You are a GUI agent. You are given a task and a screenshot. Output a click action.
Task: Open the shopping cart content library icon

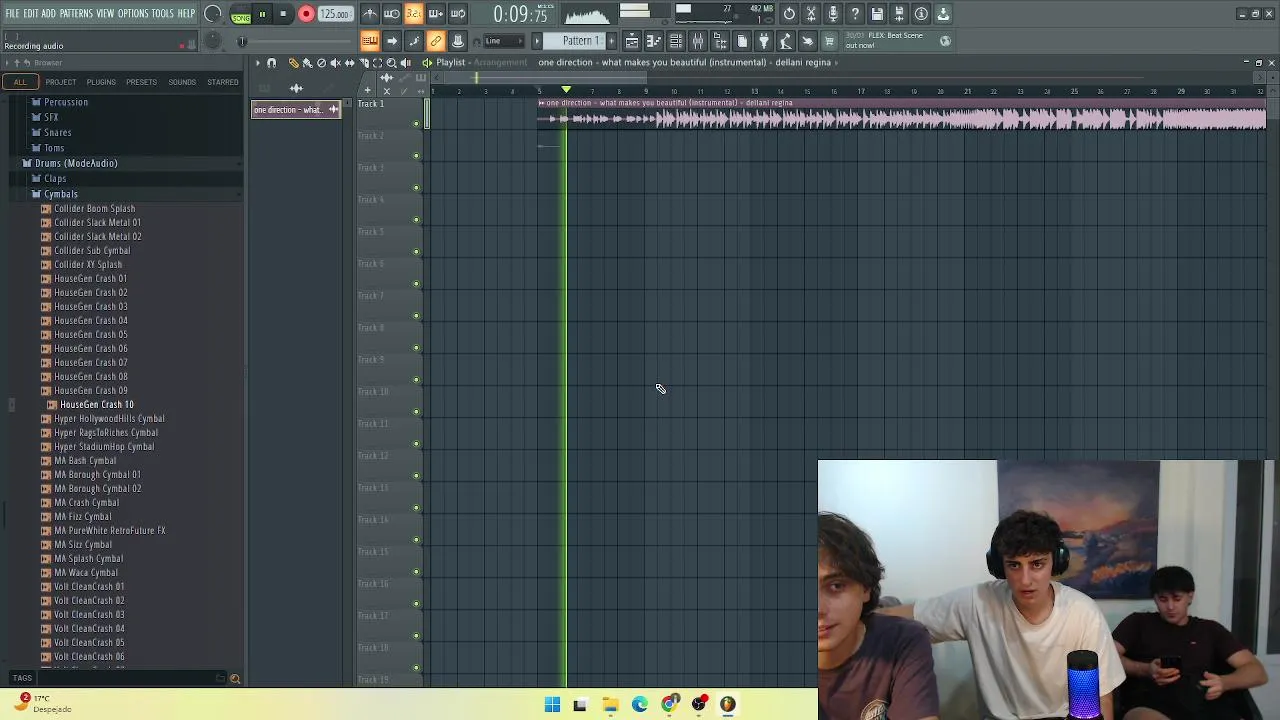830,41
